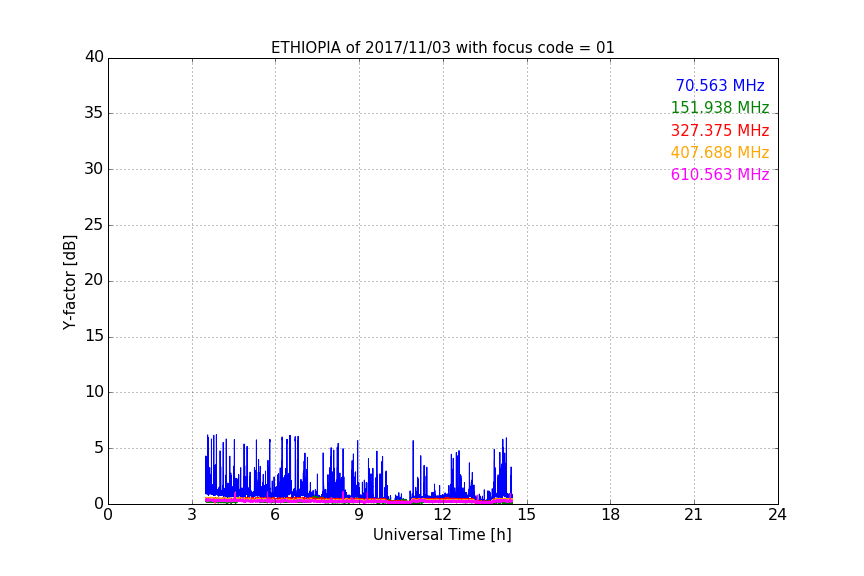Select the 610.563 MHz legend label
The width and height of the screenshot is (864, 576).
tap(720, 174)
